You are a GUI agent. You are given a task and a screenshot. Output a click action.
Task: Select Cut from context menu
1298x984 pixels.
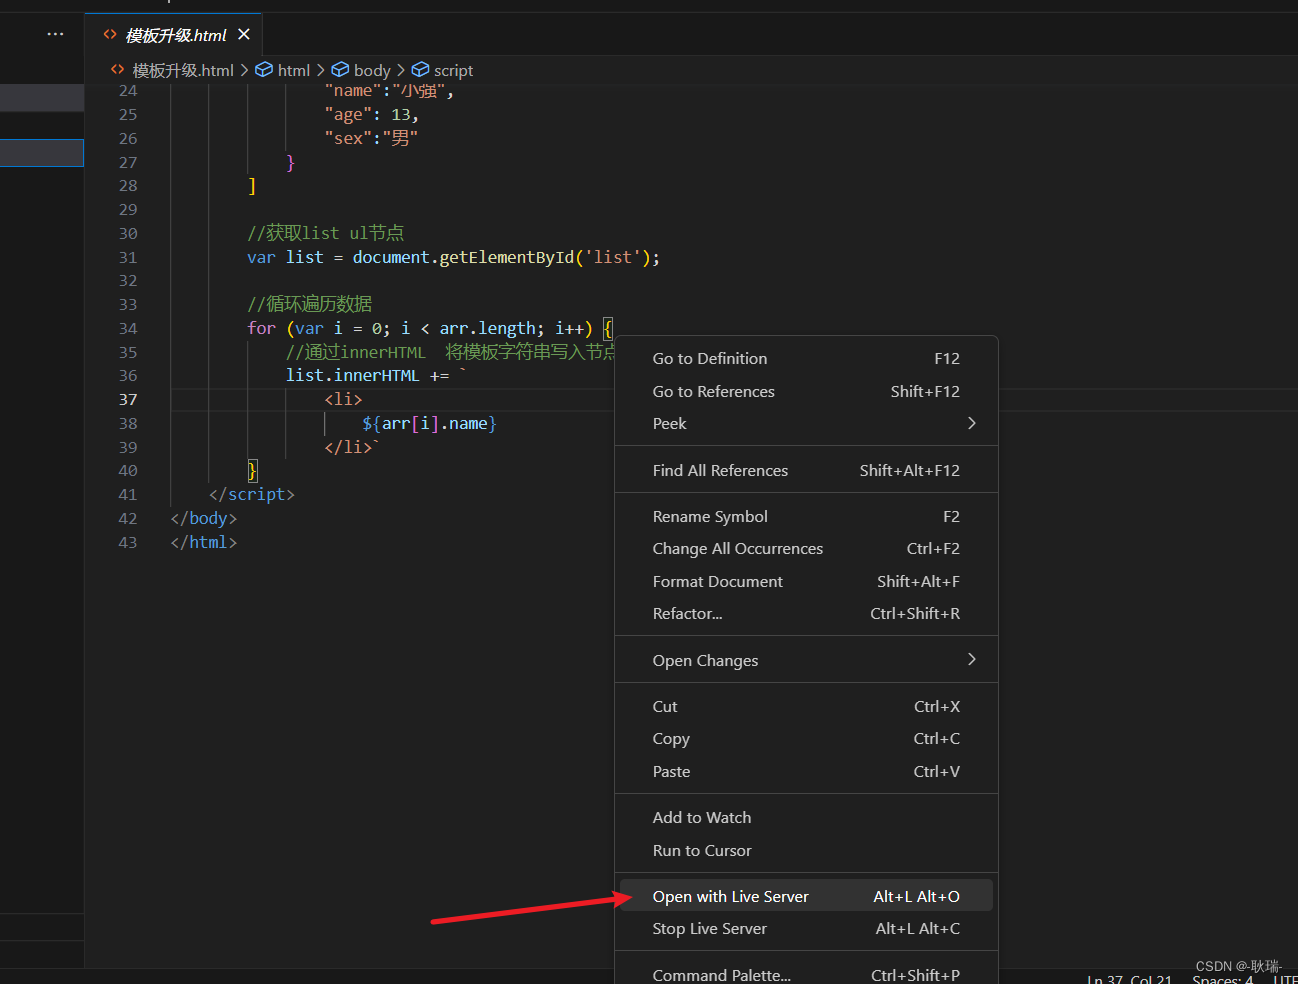coord(806,706)
